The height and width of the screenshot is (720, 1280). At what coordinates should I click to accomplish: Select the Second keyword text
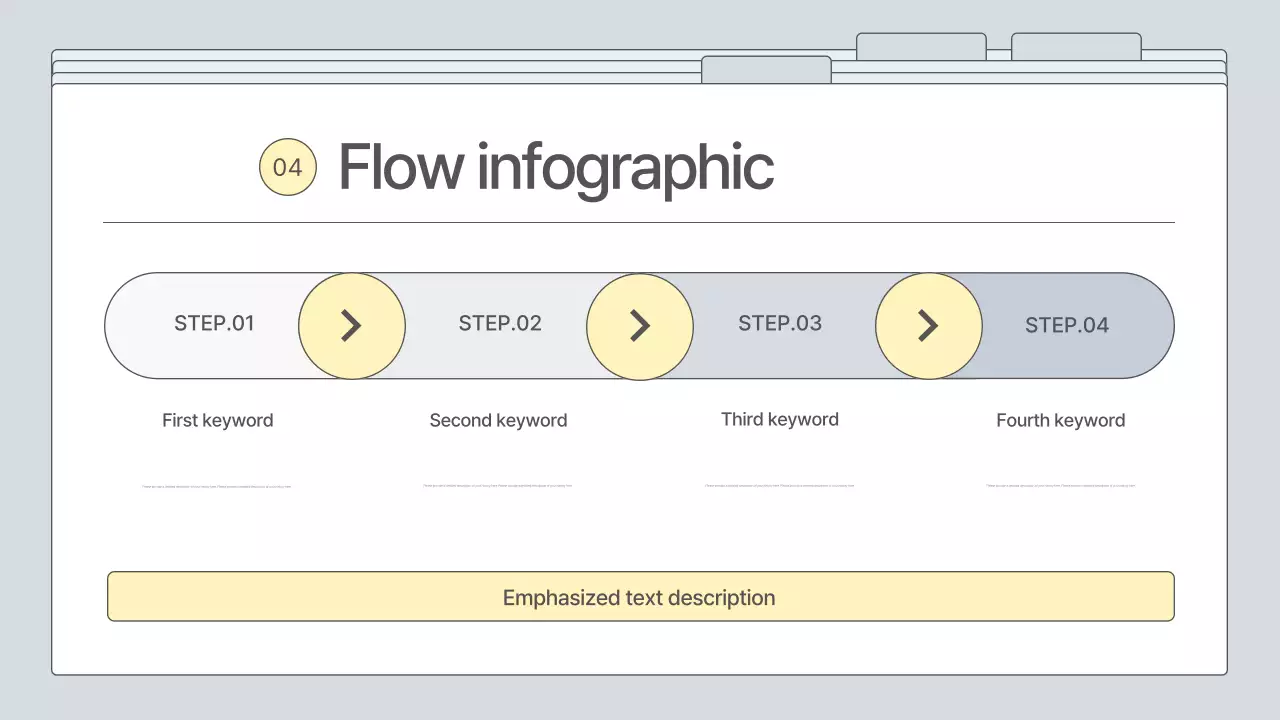point(498,420)
